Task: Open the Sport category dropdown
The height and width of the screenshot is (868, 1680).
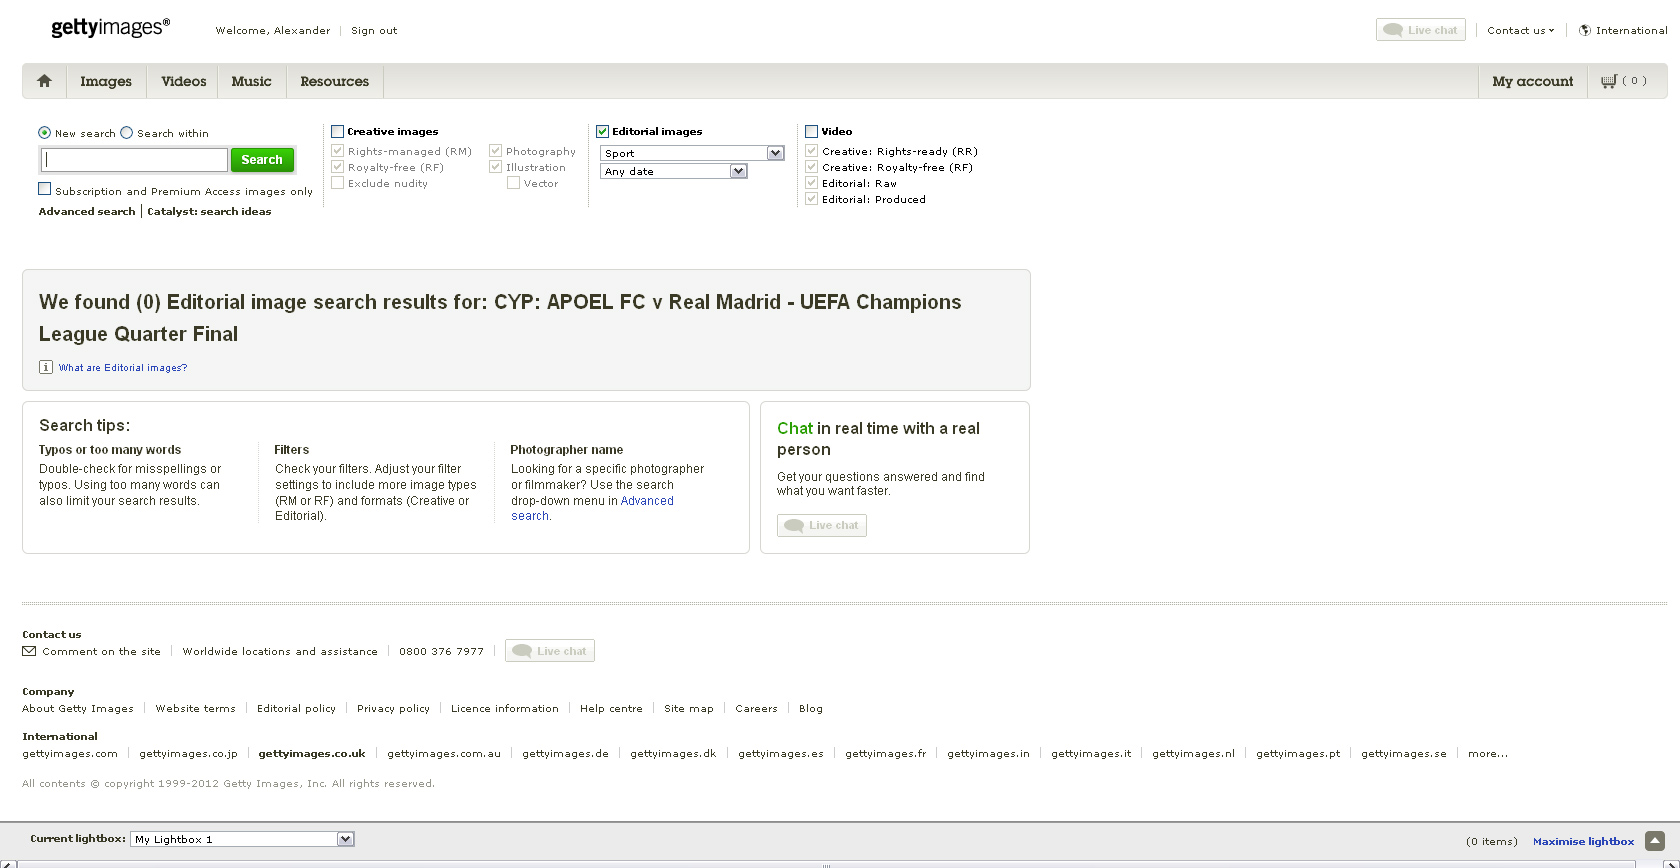Action: [692, 153]
